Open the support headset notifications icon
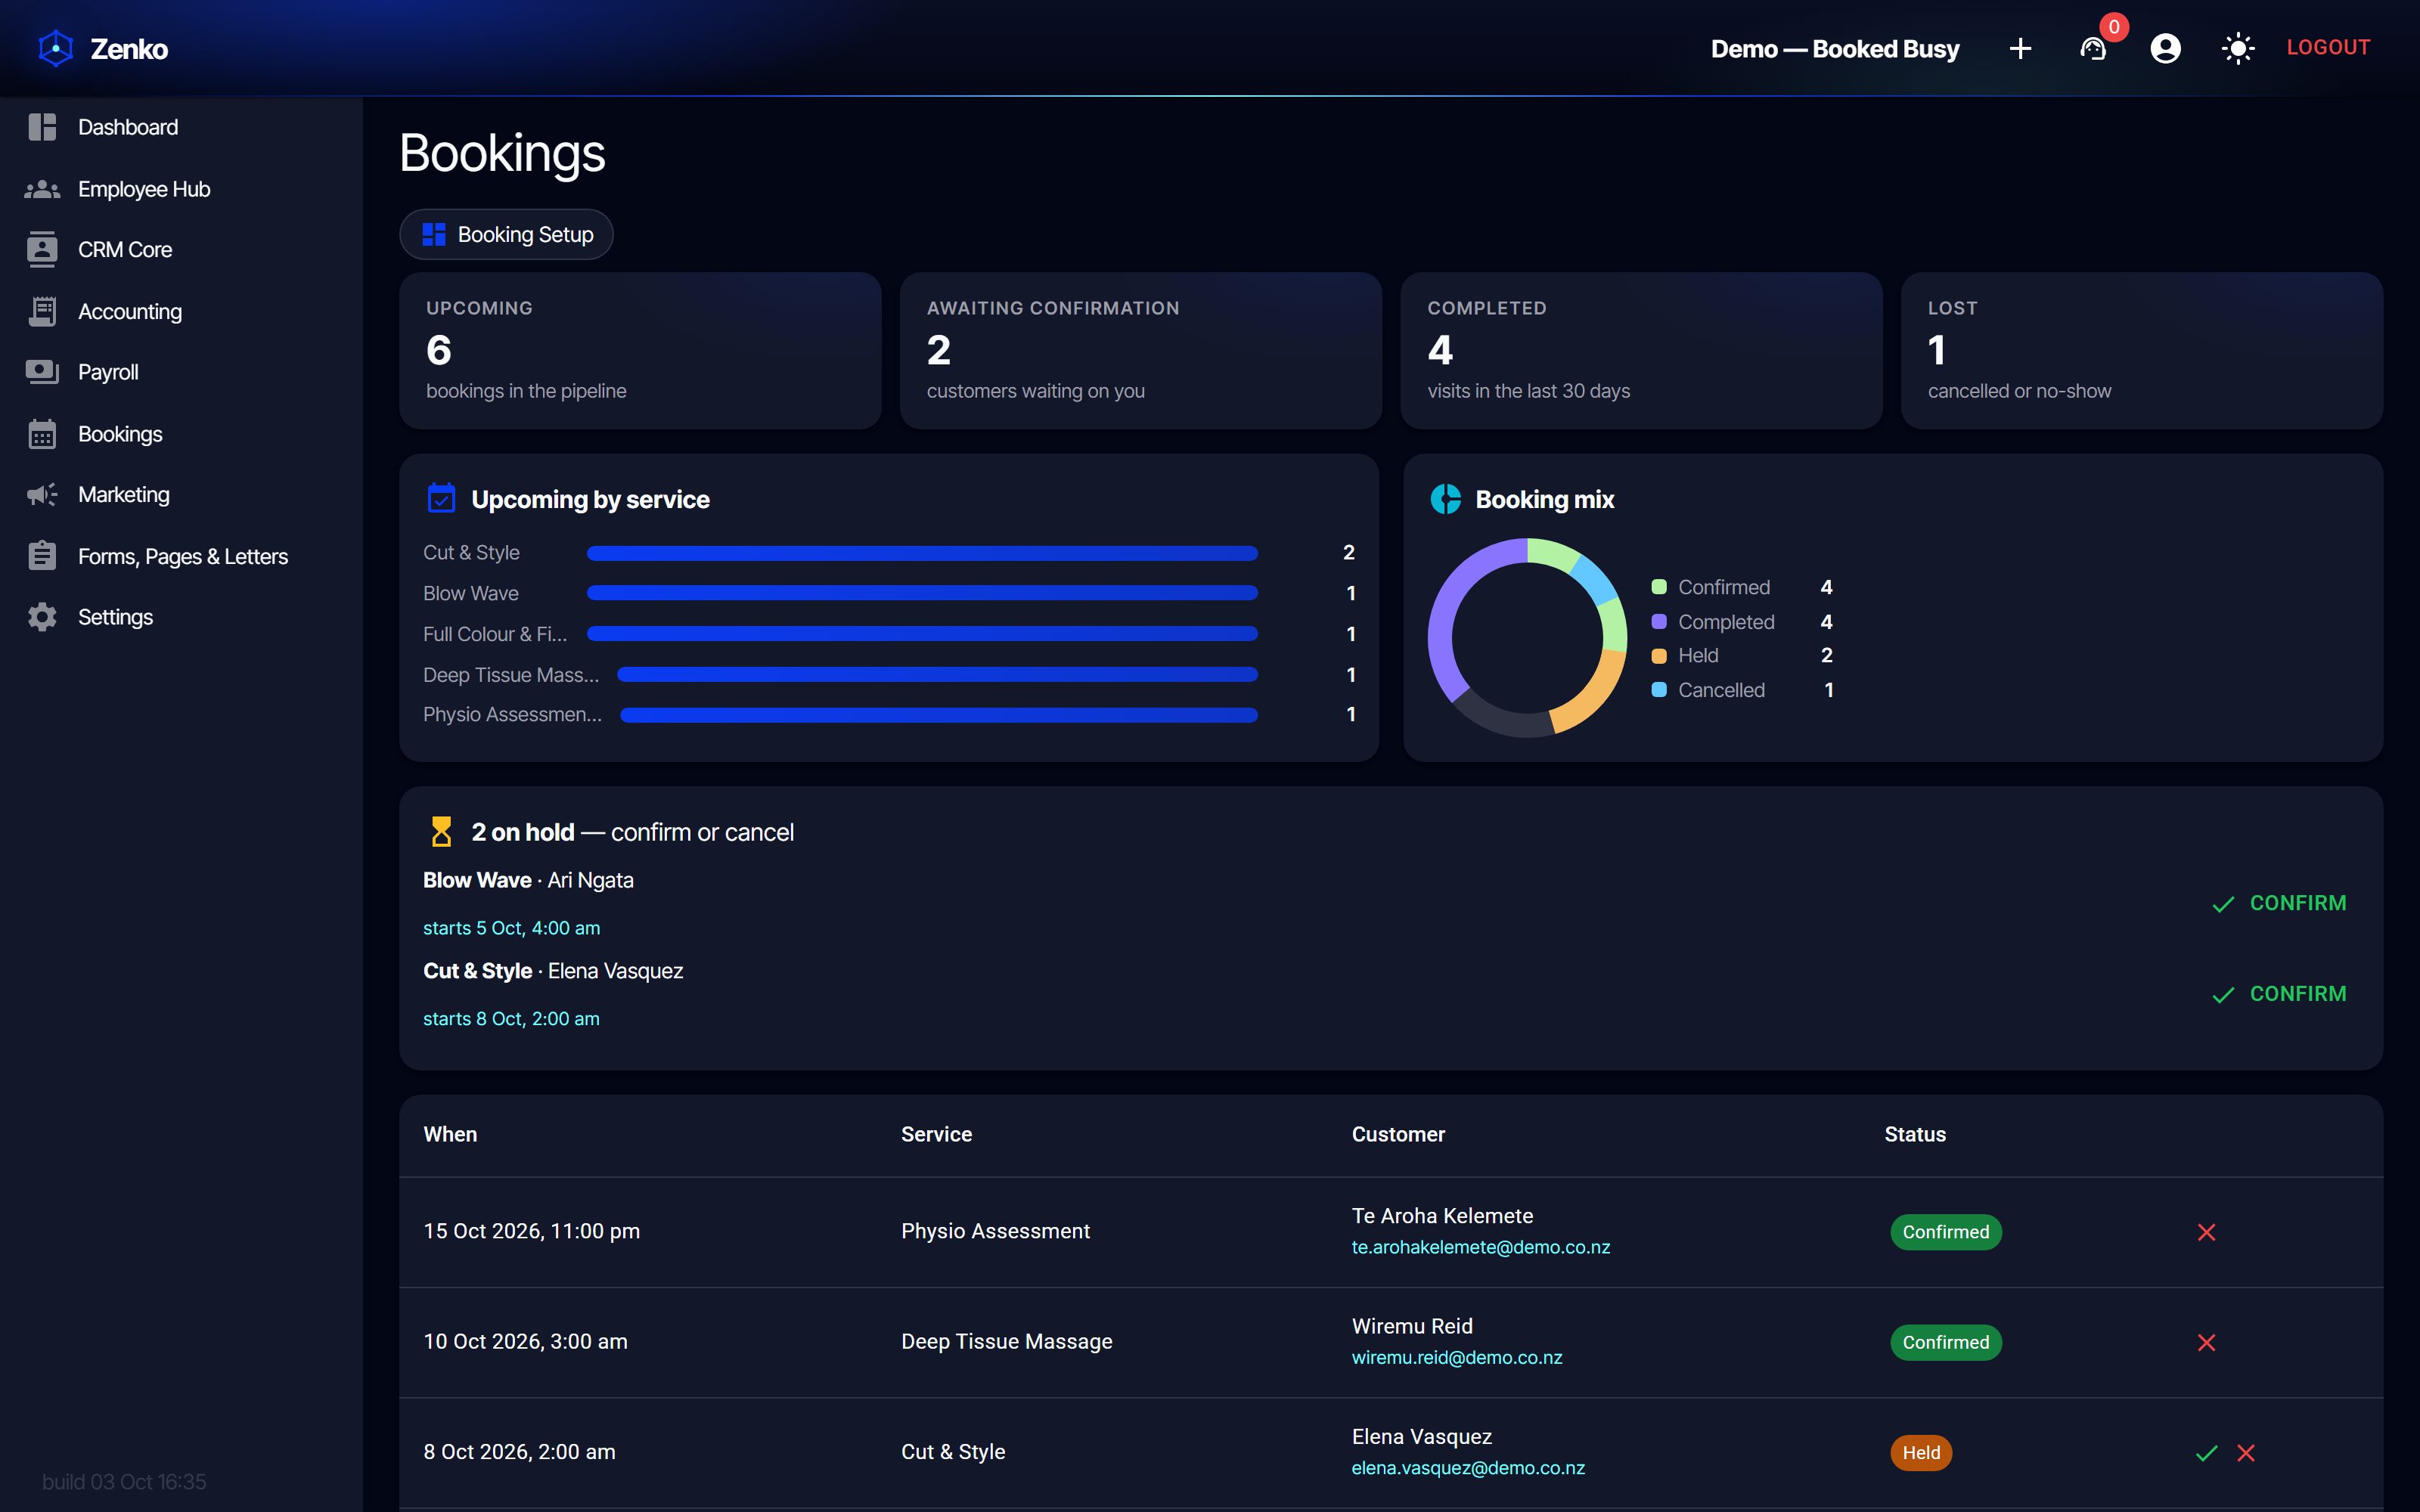This screenshot has width=2420, height=1512. click(2093, 48)
